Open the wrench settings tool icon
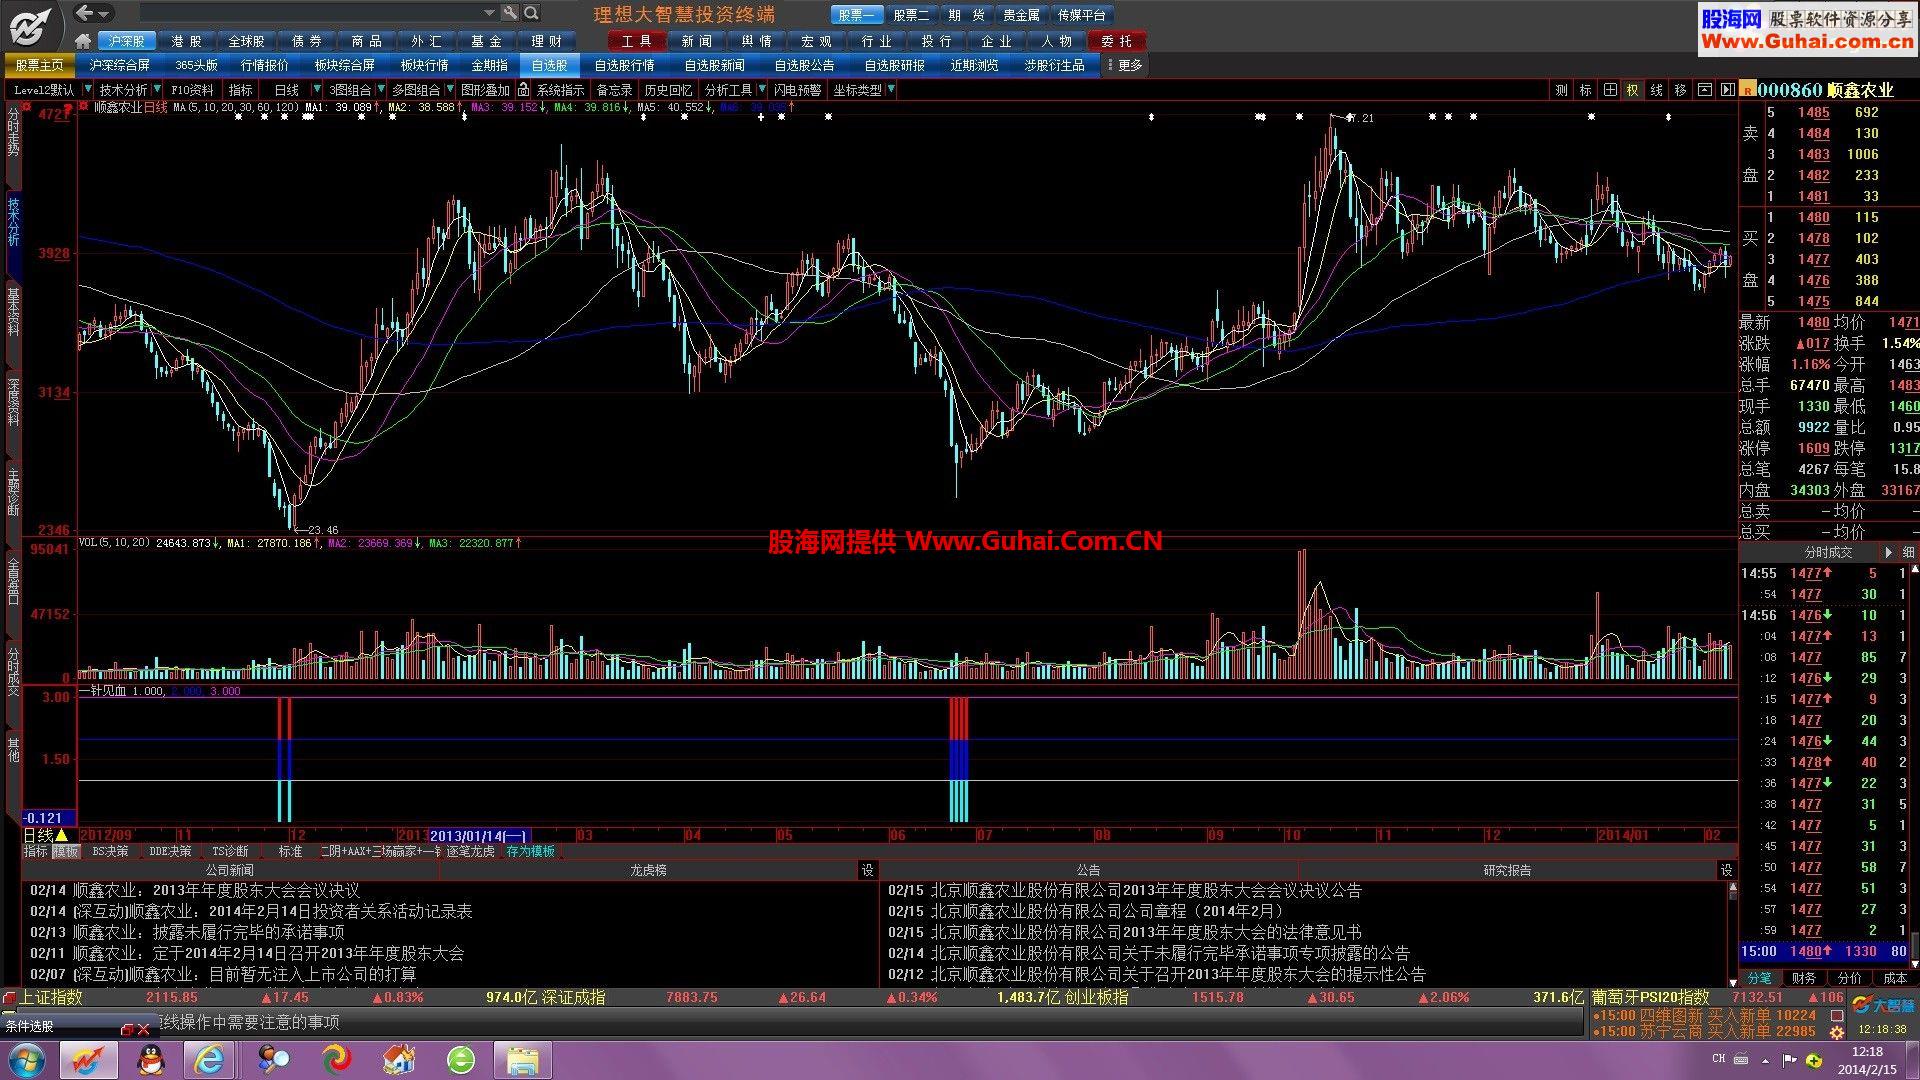1920x1080 pixels. click(510, 13)
